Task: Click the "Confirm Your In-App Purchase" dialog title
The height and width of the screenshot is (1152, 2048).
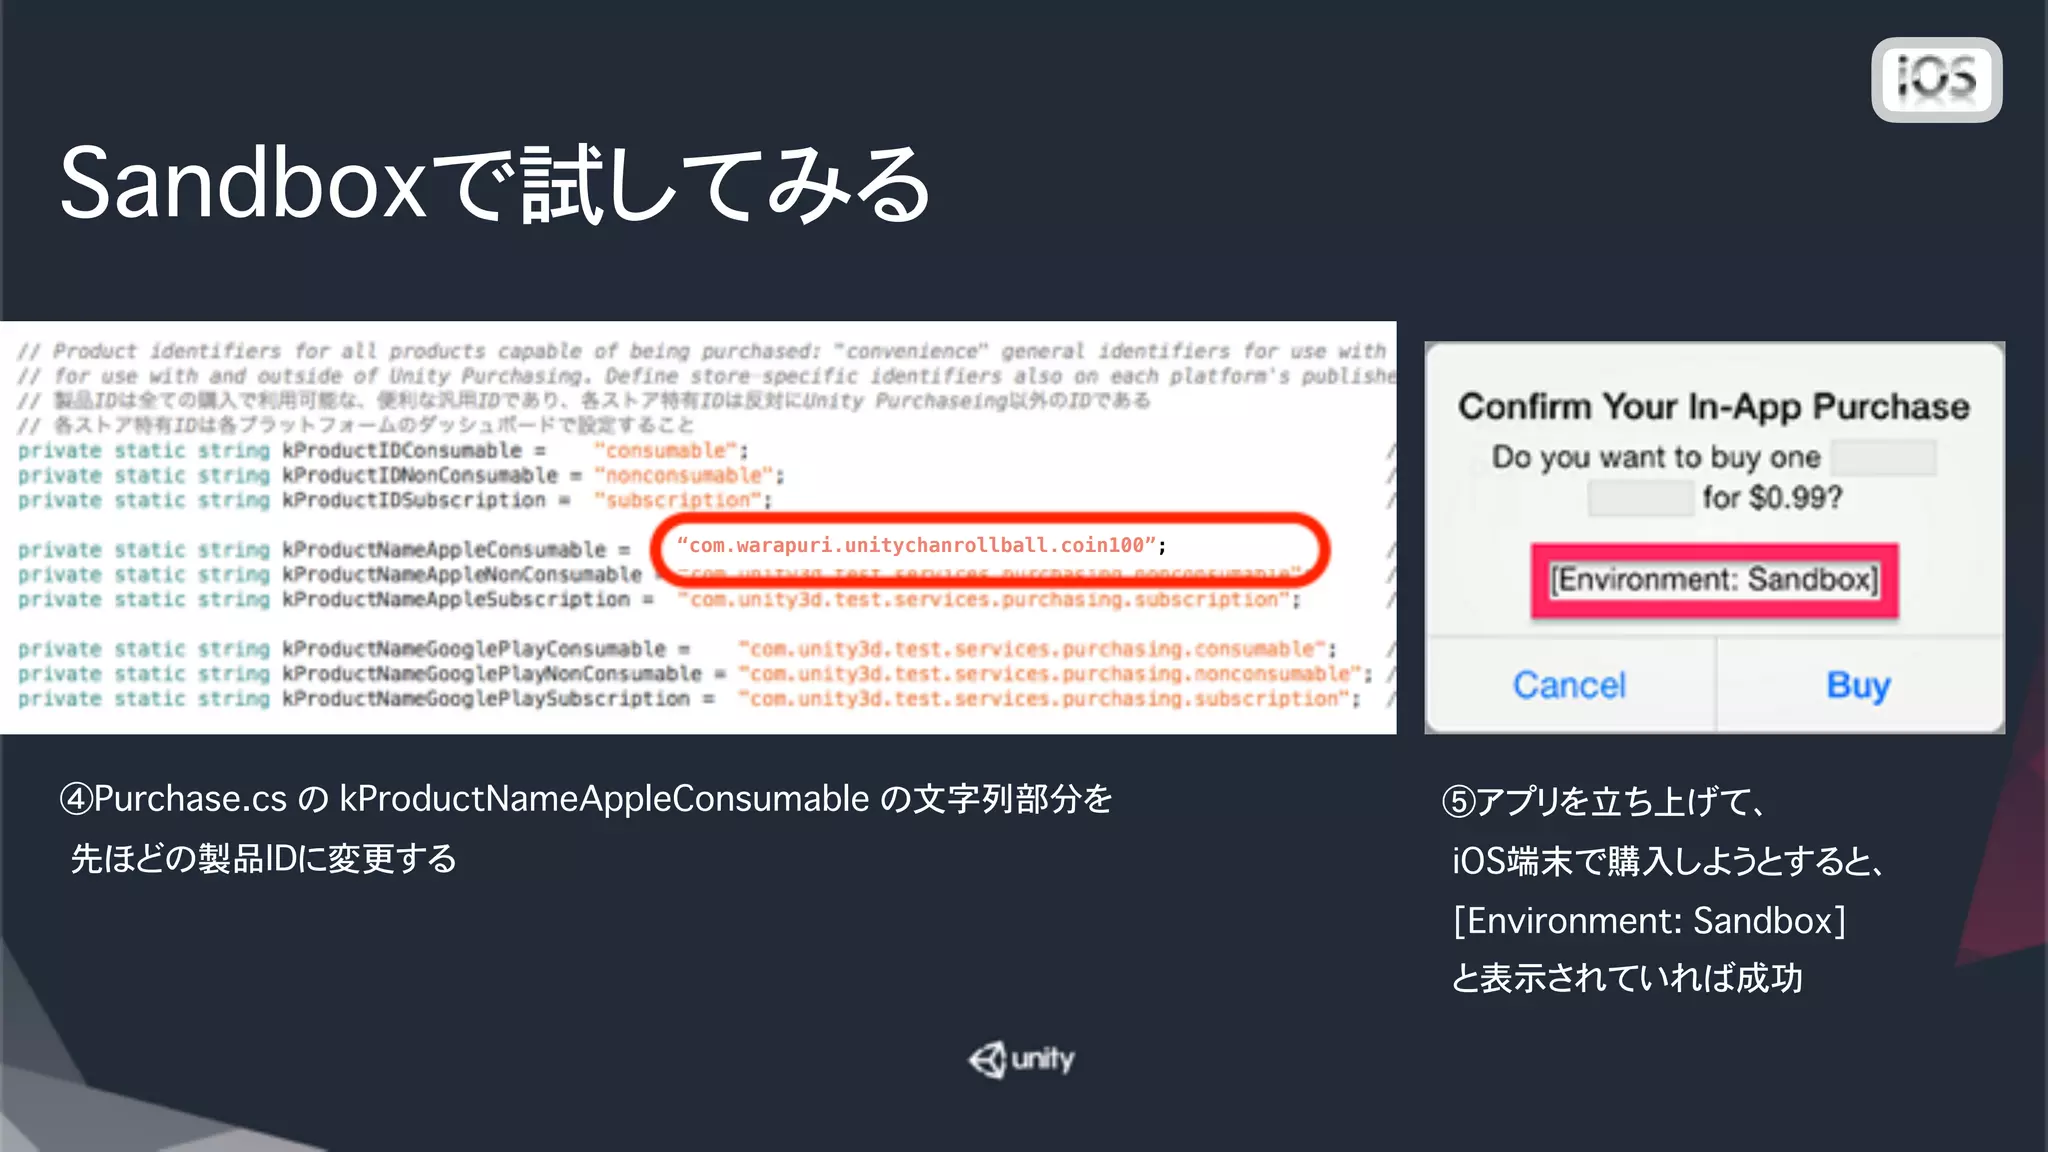Action: [1714, 406]
